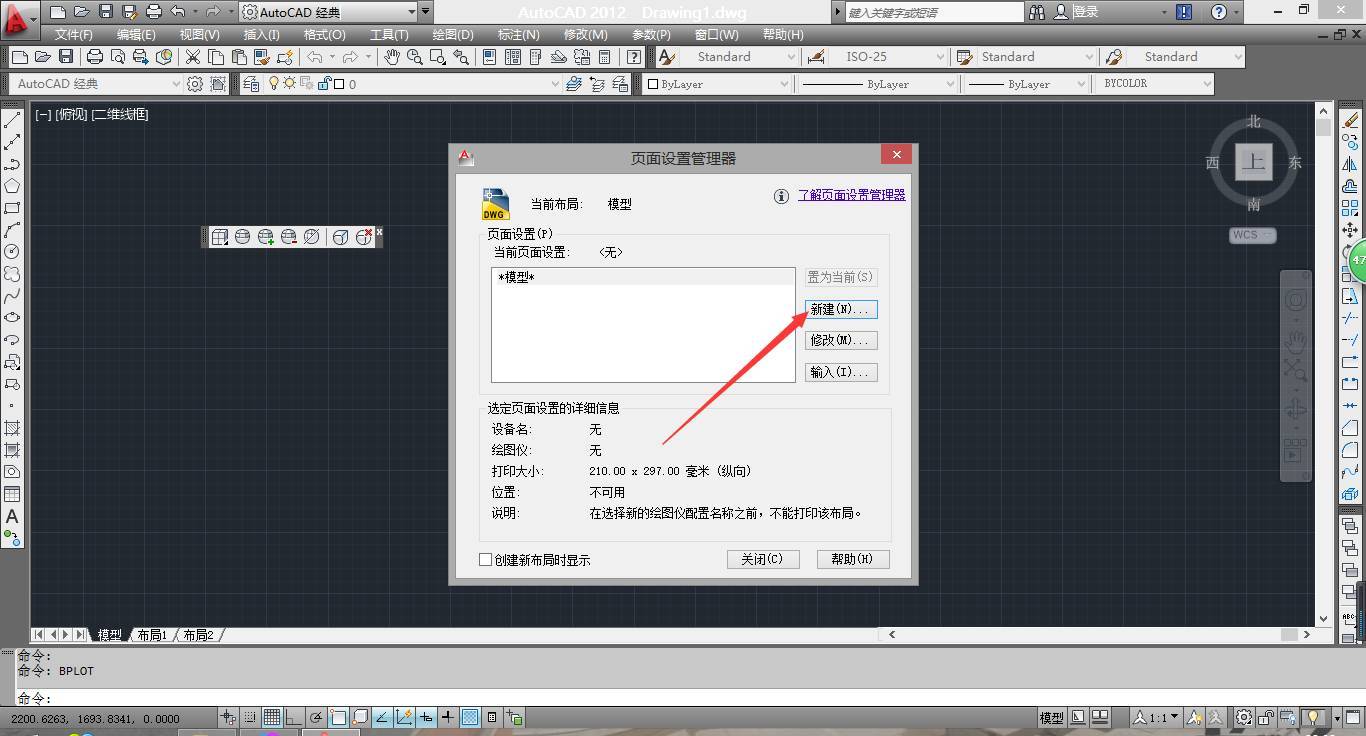Select the Rectangle tool in draw toolbar
Image resolution: width=1366 pixels, height=736 pixels.
click(13, 208)
